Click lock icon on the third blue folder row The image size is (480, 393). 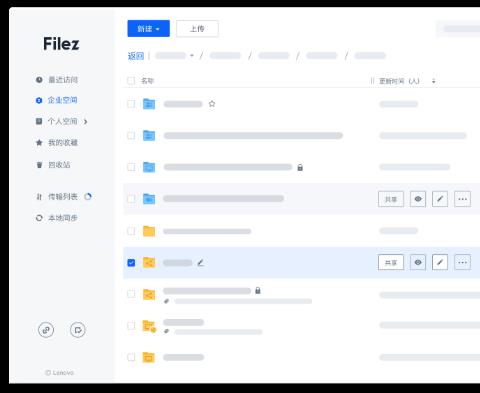coord(300,167)
